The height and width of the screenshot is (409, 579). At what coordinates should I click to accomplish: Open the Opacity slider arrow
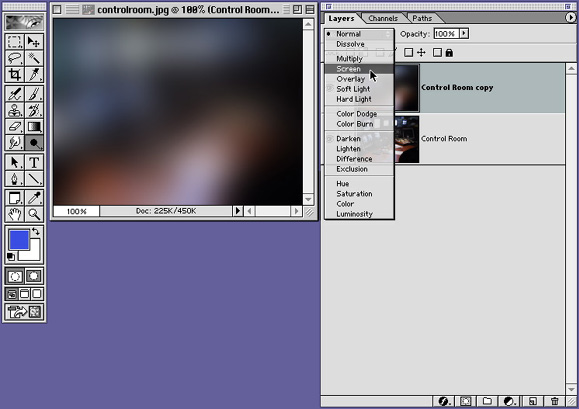coord(464,34)
